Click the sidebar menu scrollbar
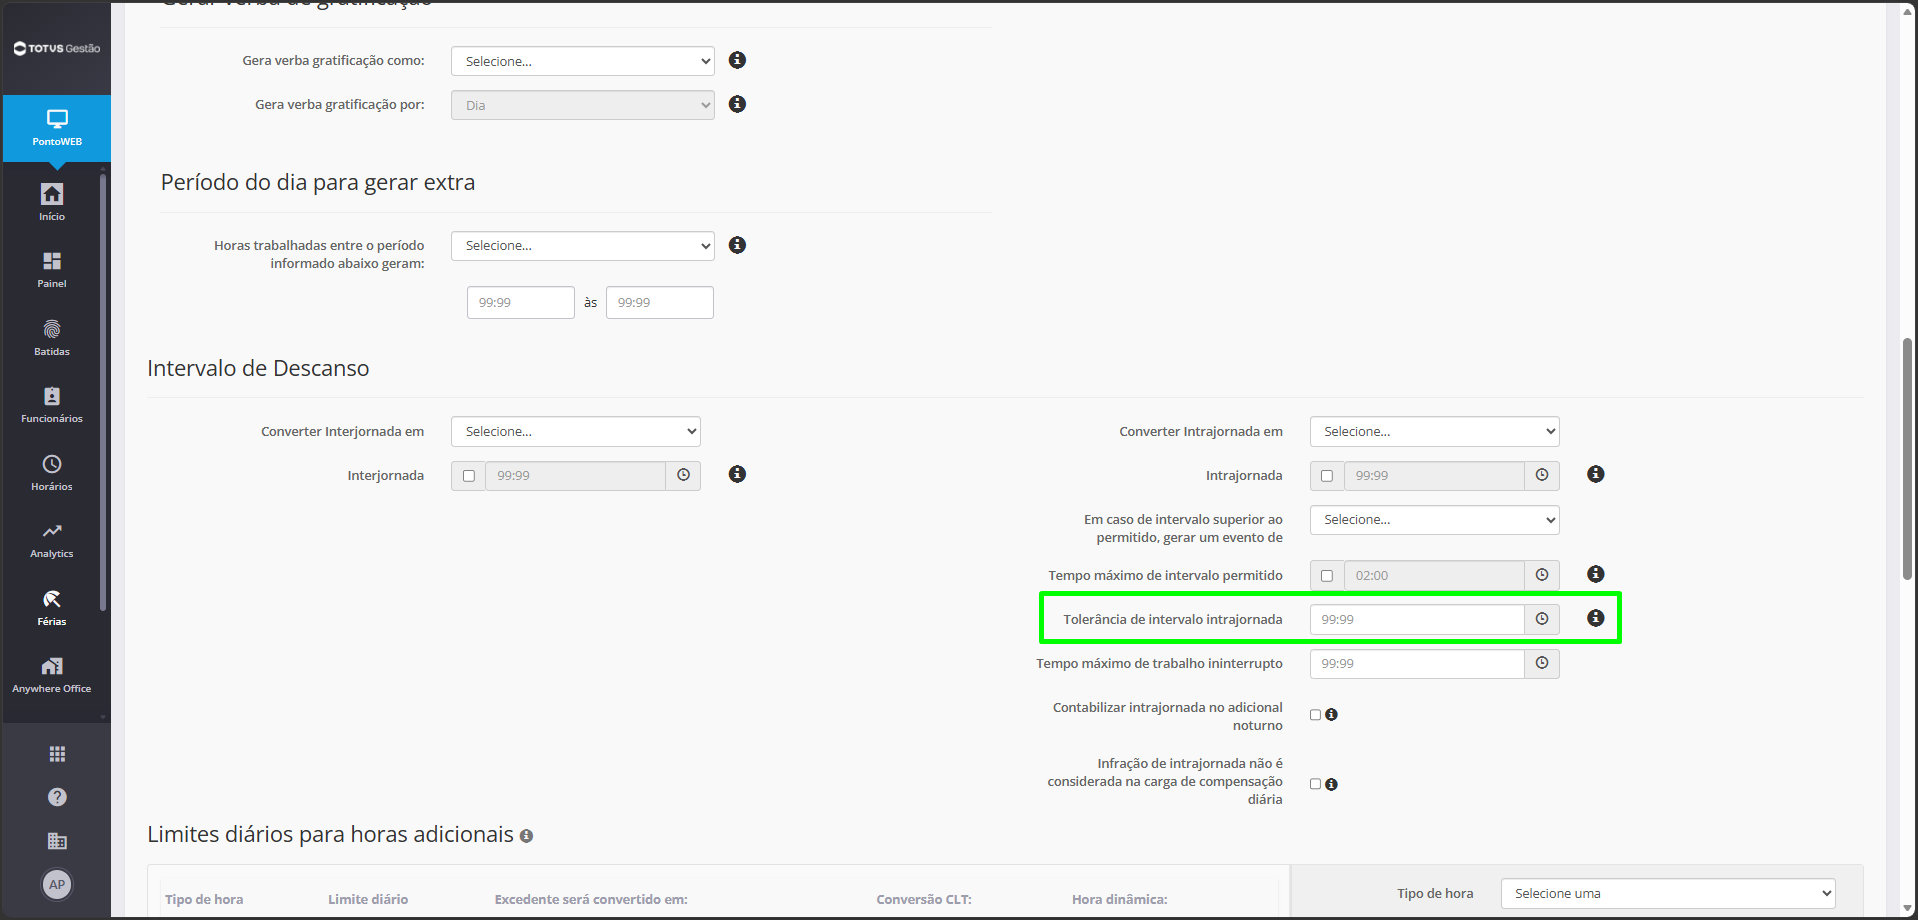The image size is (1918, 920). coord(103,392)
